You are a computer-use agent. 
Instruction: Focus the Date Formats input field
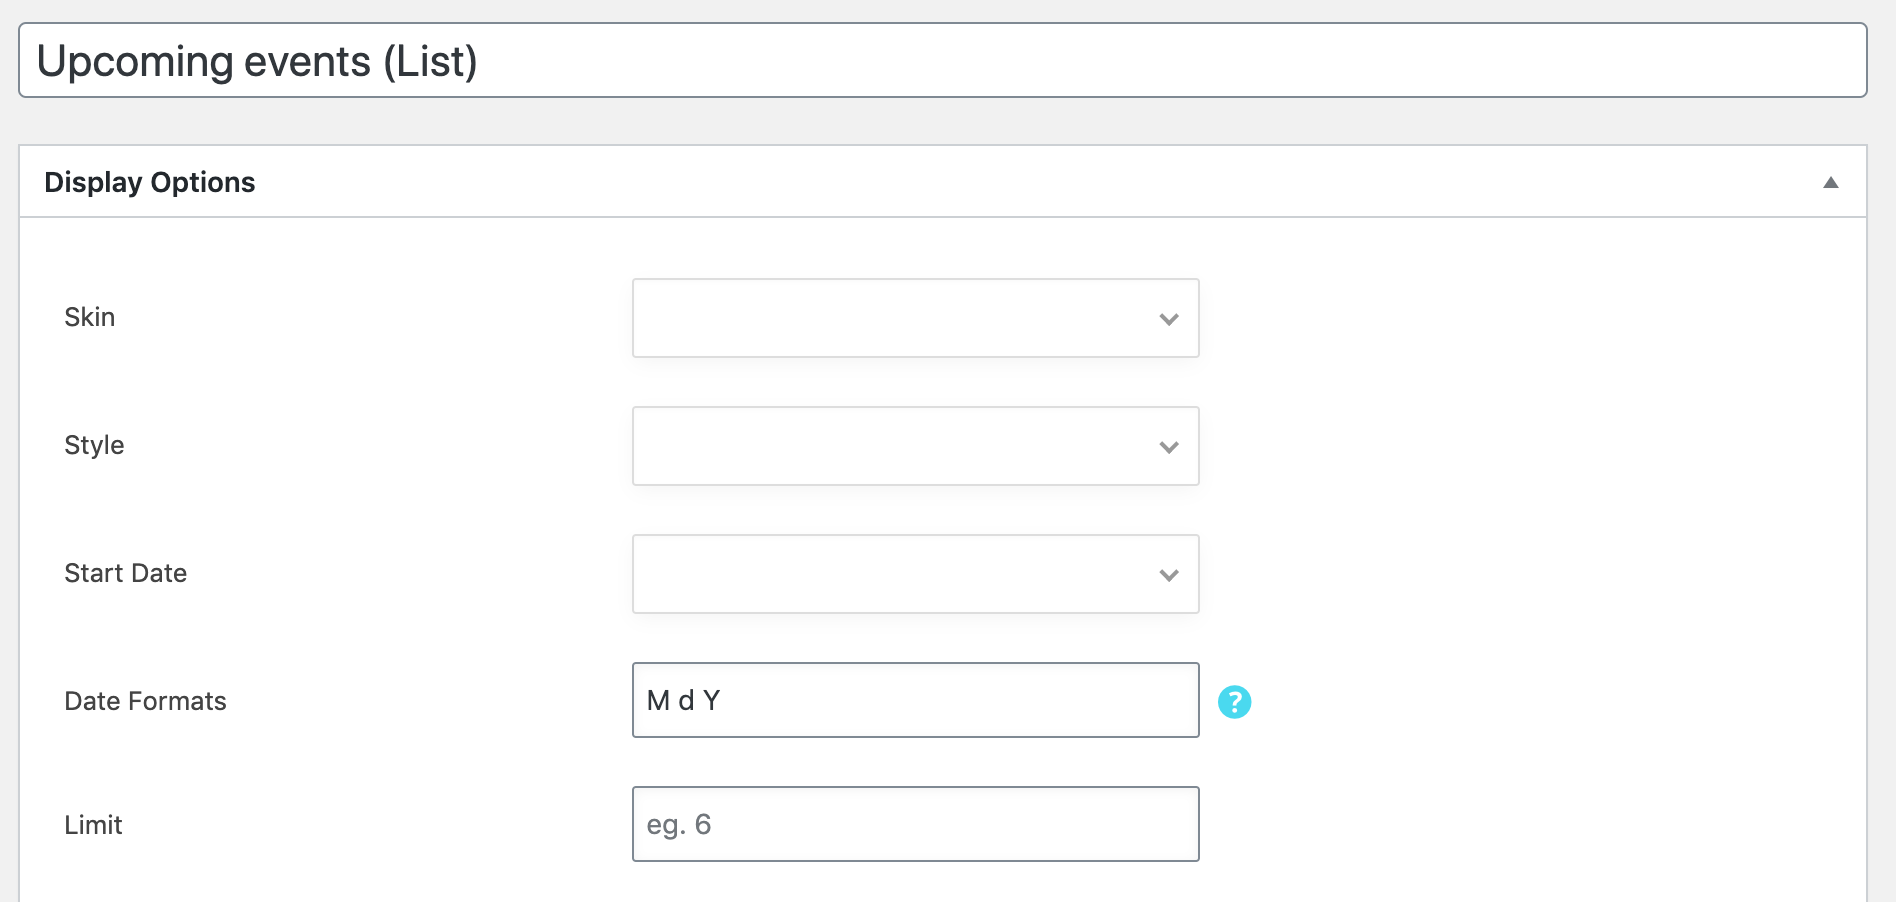click(x=915, y=700)
